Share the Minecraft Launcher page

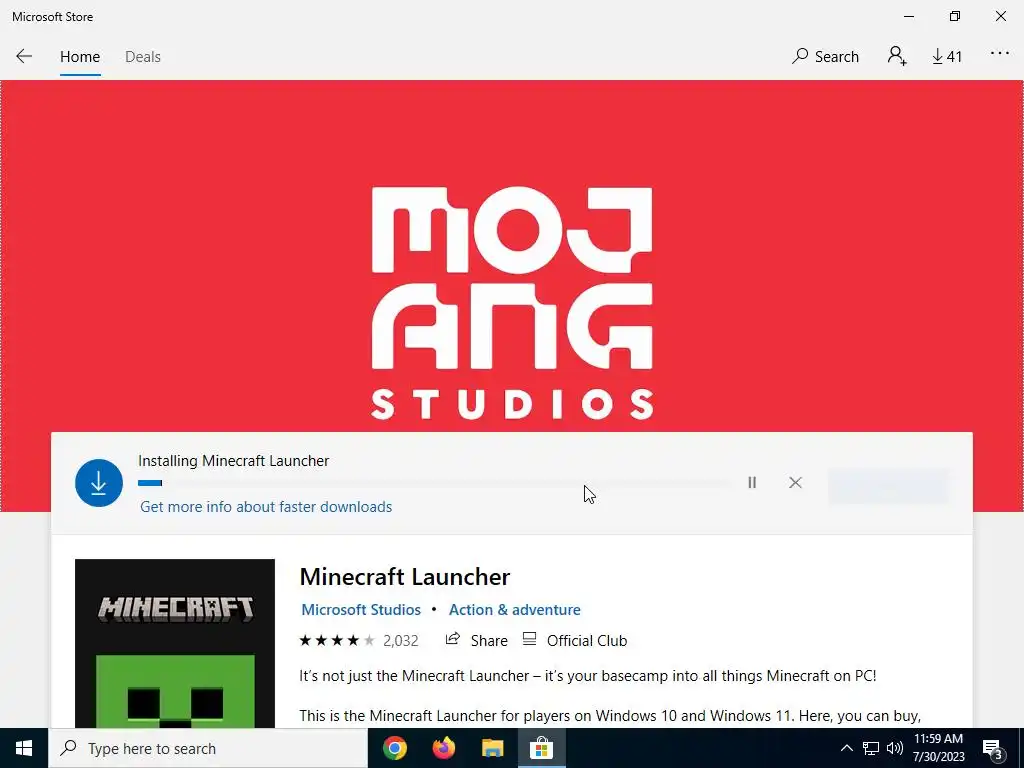tap(476, 640)
